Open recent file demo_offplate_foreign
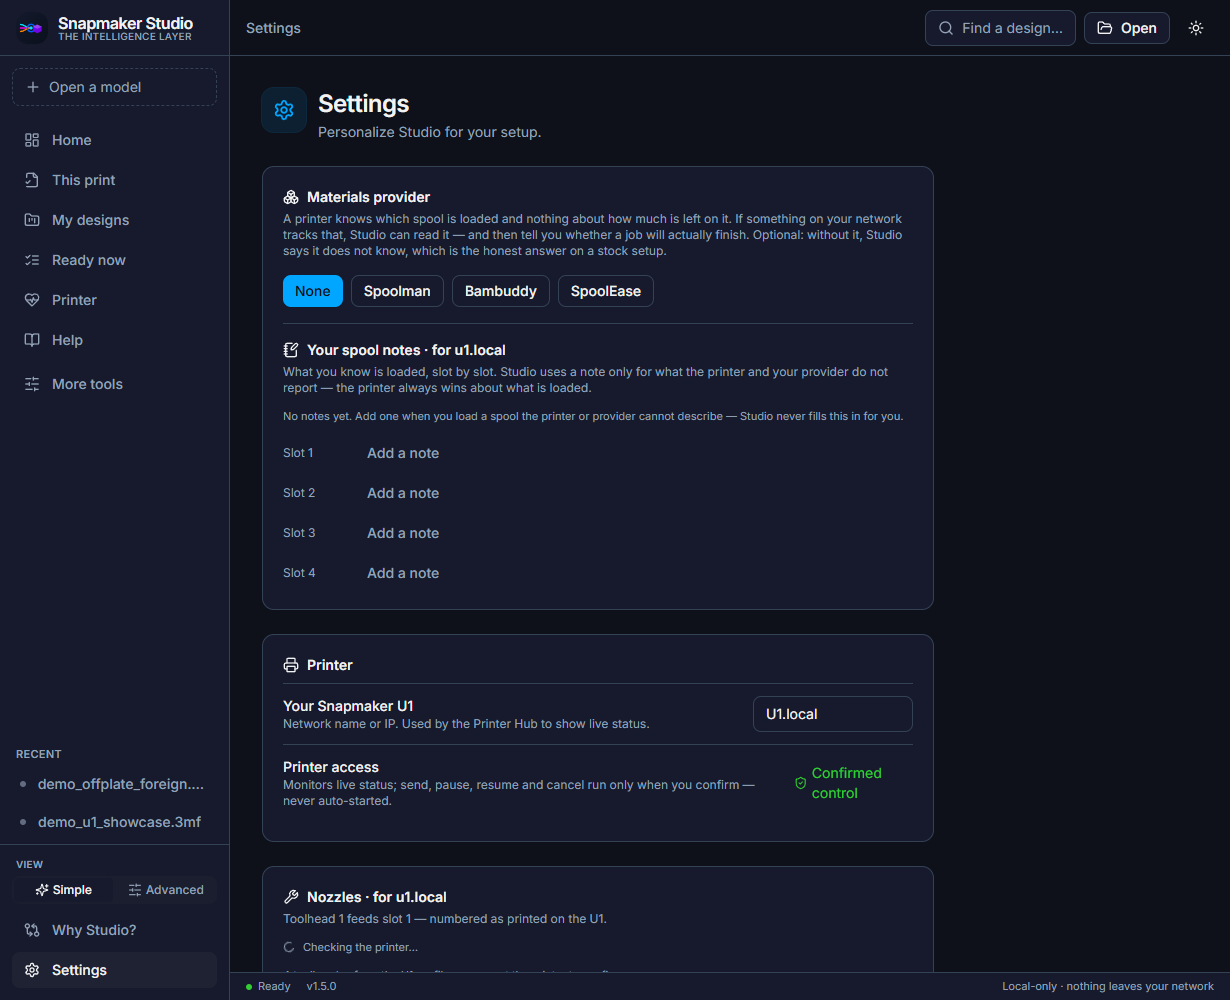The height and width of the screenshot is (1000, 1230). click(x=114, y=784)
